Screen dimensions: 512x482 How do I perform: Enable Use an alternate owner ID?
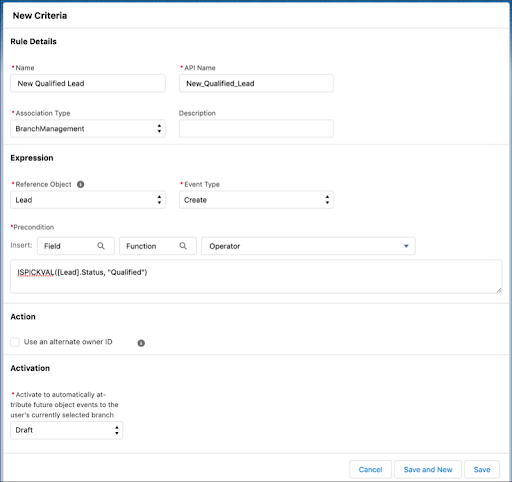(x=15, y=342)
